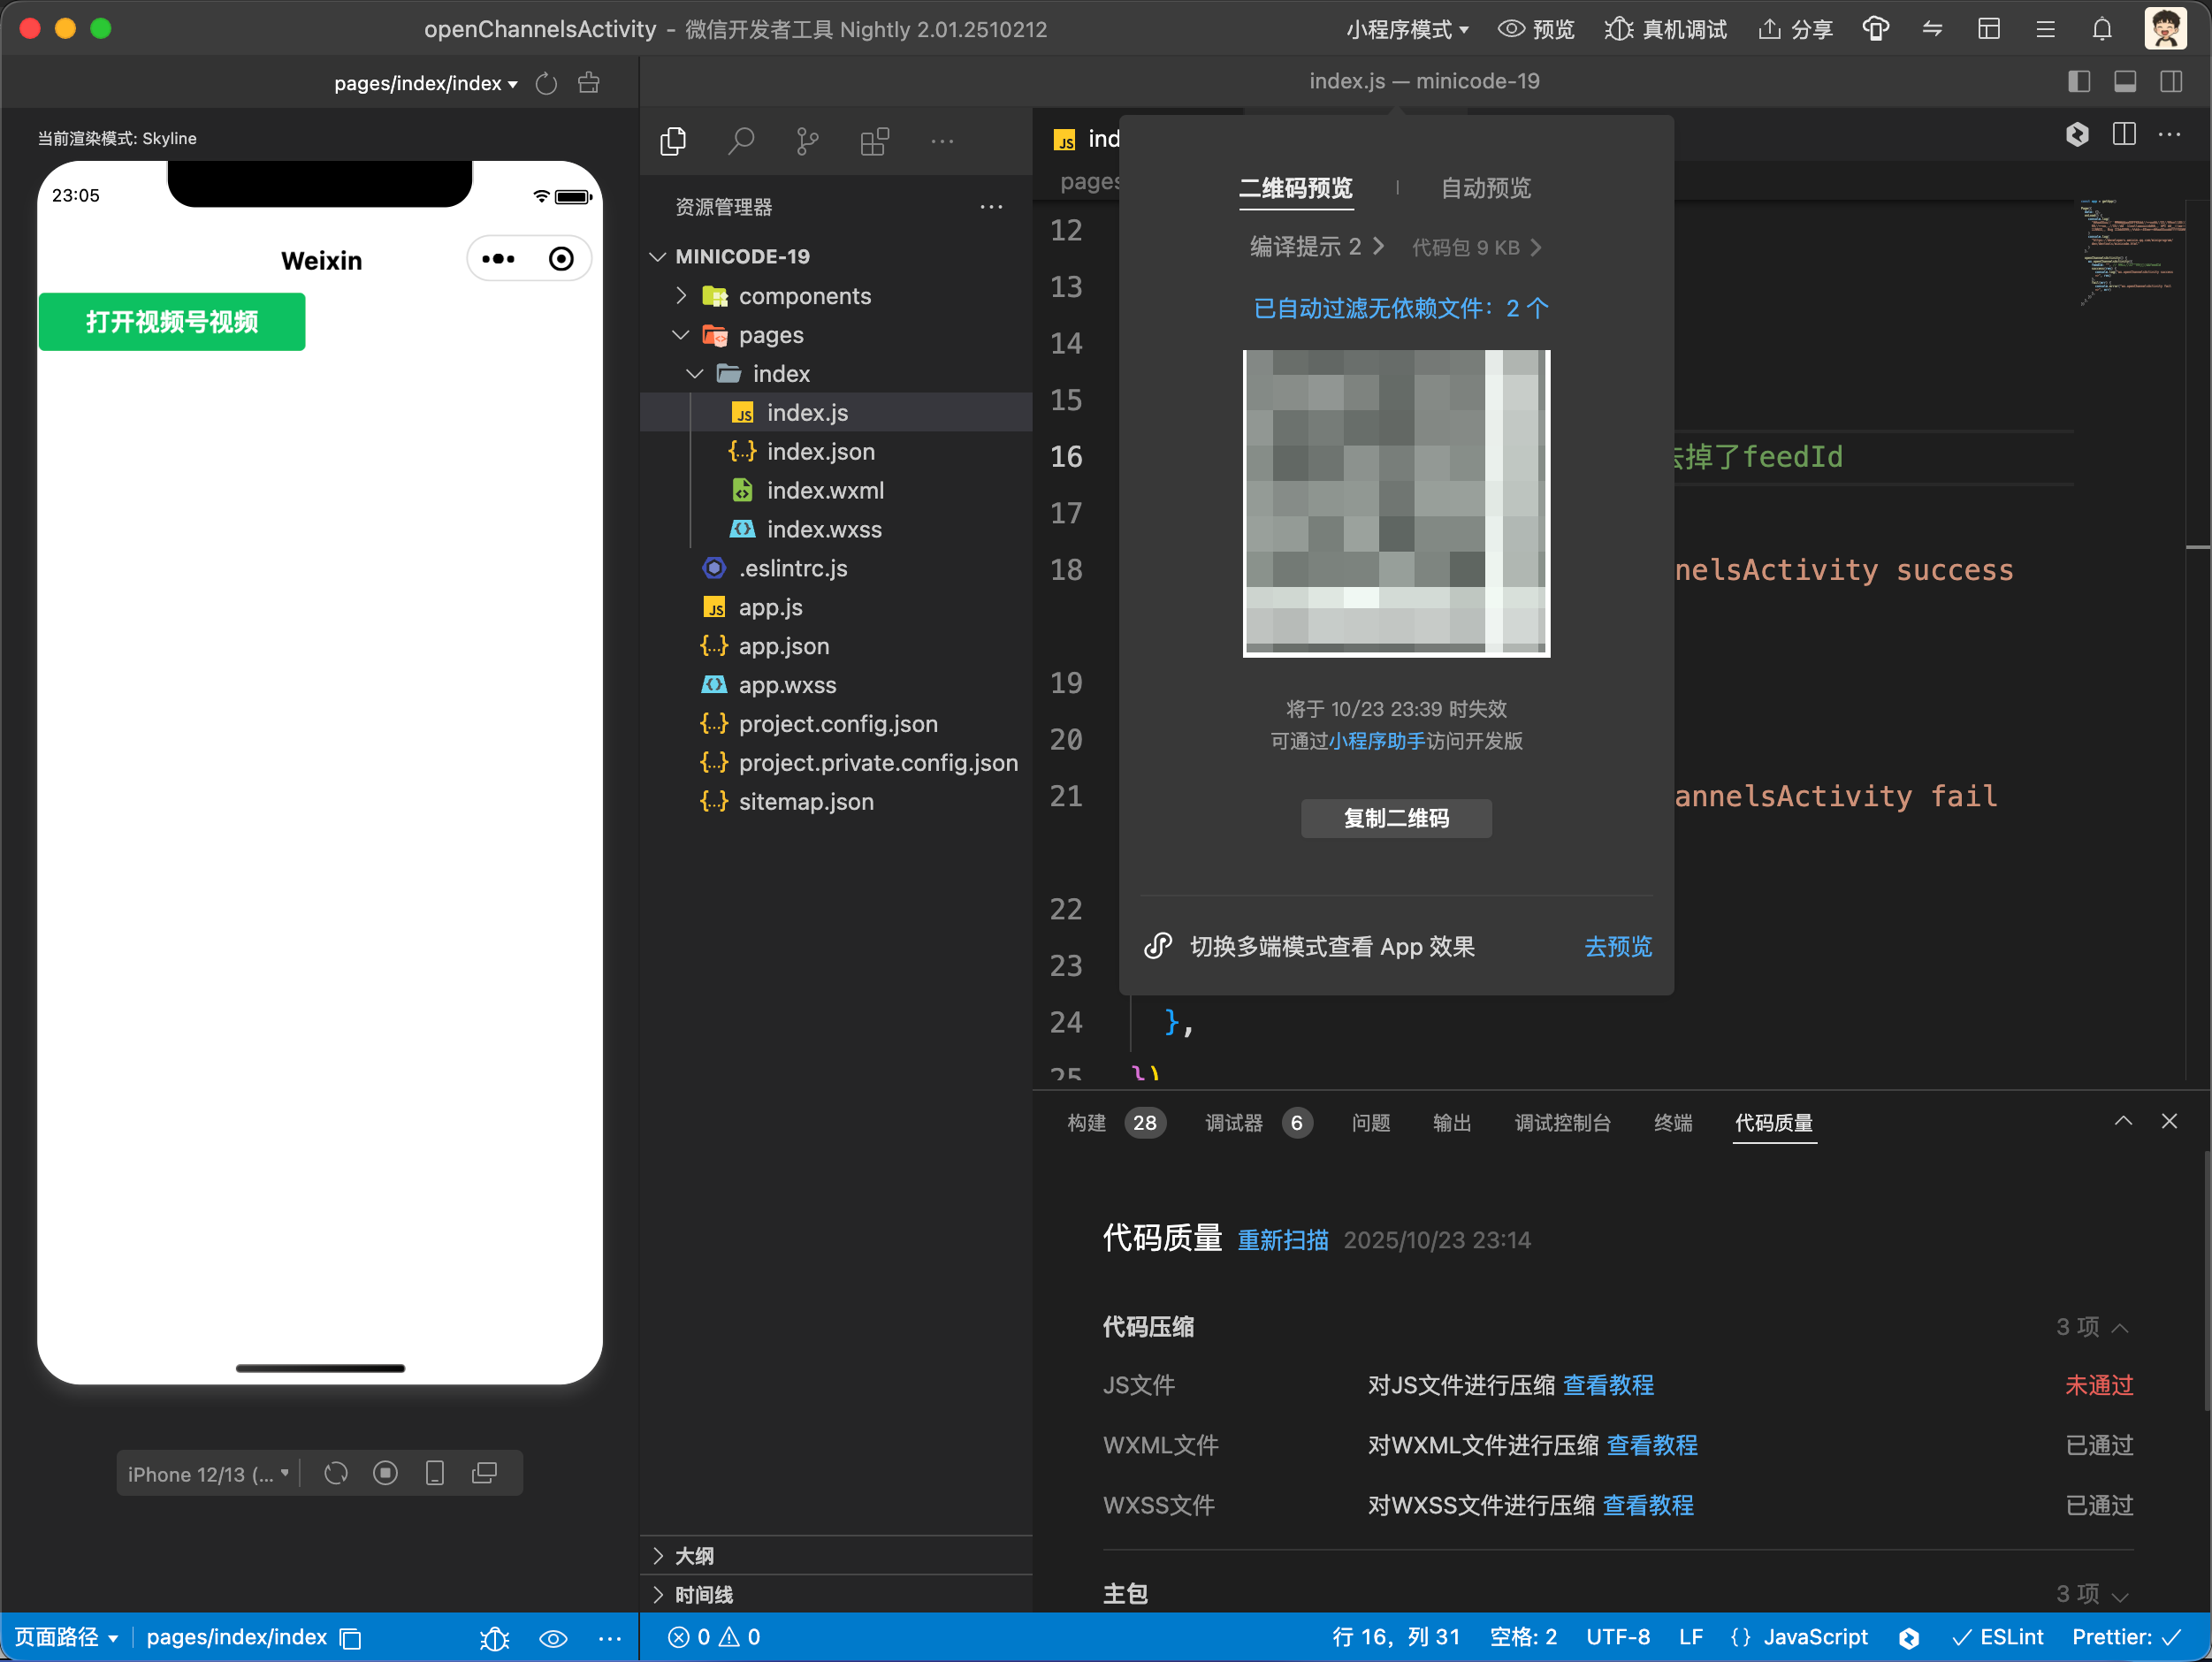Switch to the 自动预览 tab
This screenshot has width=2212, height=1662.
pos(1485,188)
